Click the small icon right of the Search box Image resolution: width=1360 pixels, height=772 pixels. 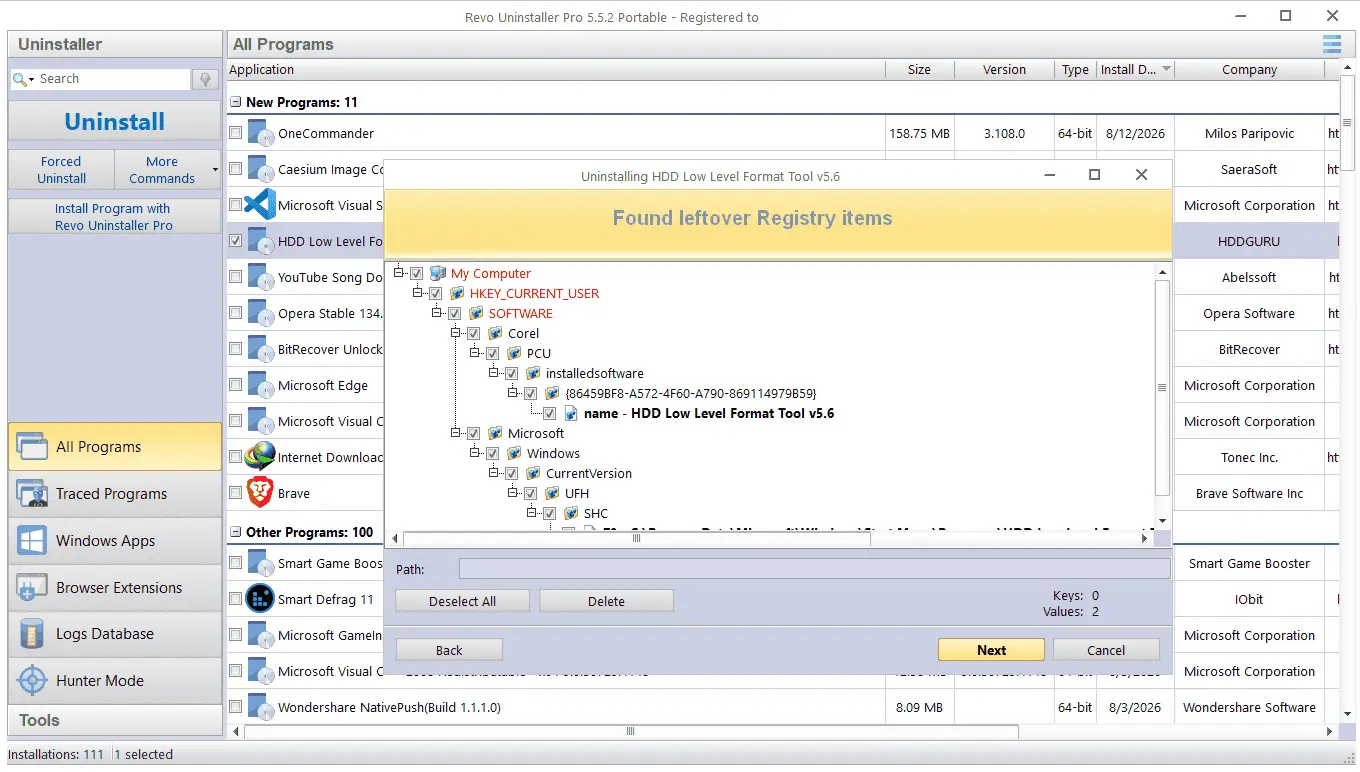205,79
